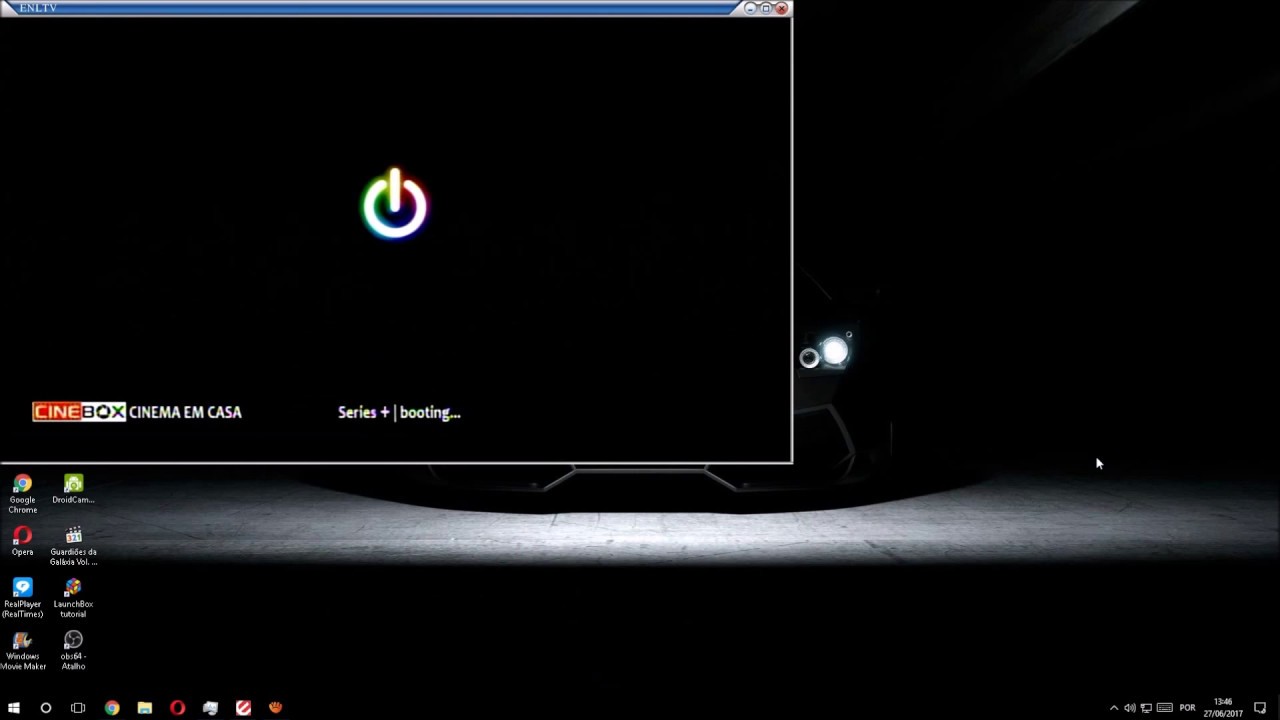
Task: Open red striped taskbar app icon
Action: tap(243, 707)
